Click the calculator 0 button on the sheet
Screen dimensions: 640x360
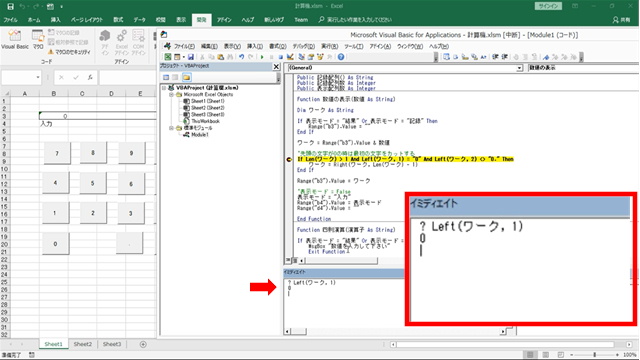tap(56, 244)
